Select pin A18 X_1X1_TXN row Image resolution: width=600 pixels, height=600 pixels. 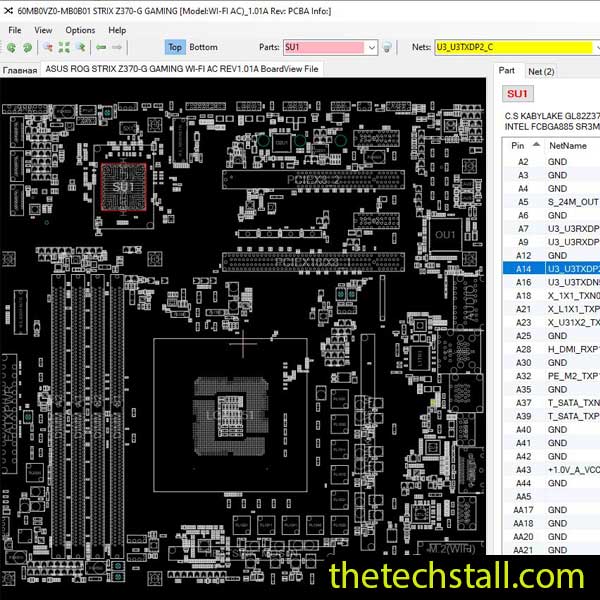pyautogui.click(x=551, y=296)
